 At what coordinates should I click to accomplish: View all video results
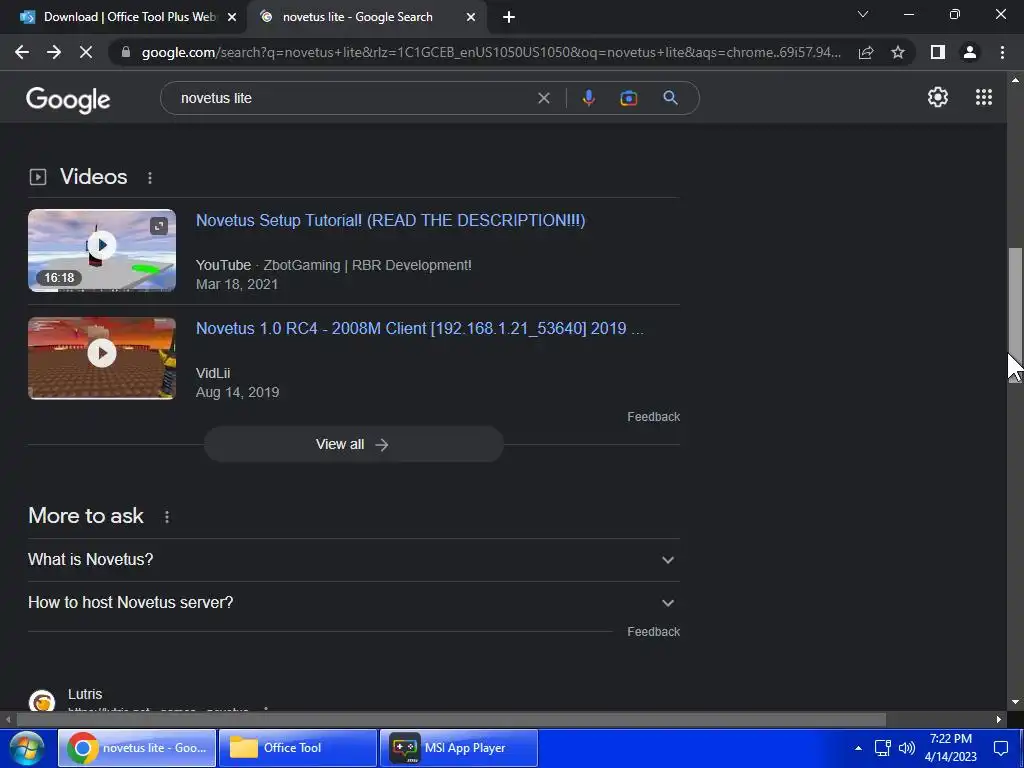tap(353, 444)
